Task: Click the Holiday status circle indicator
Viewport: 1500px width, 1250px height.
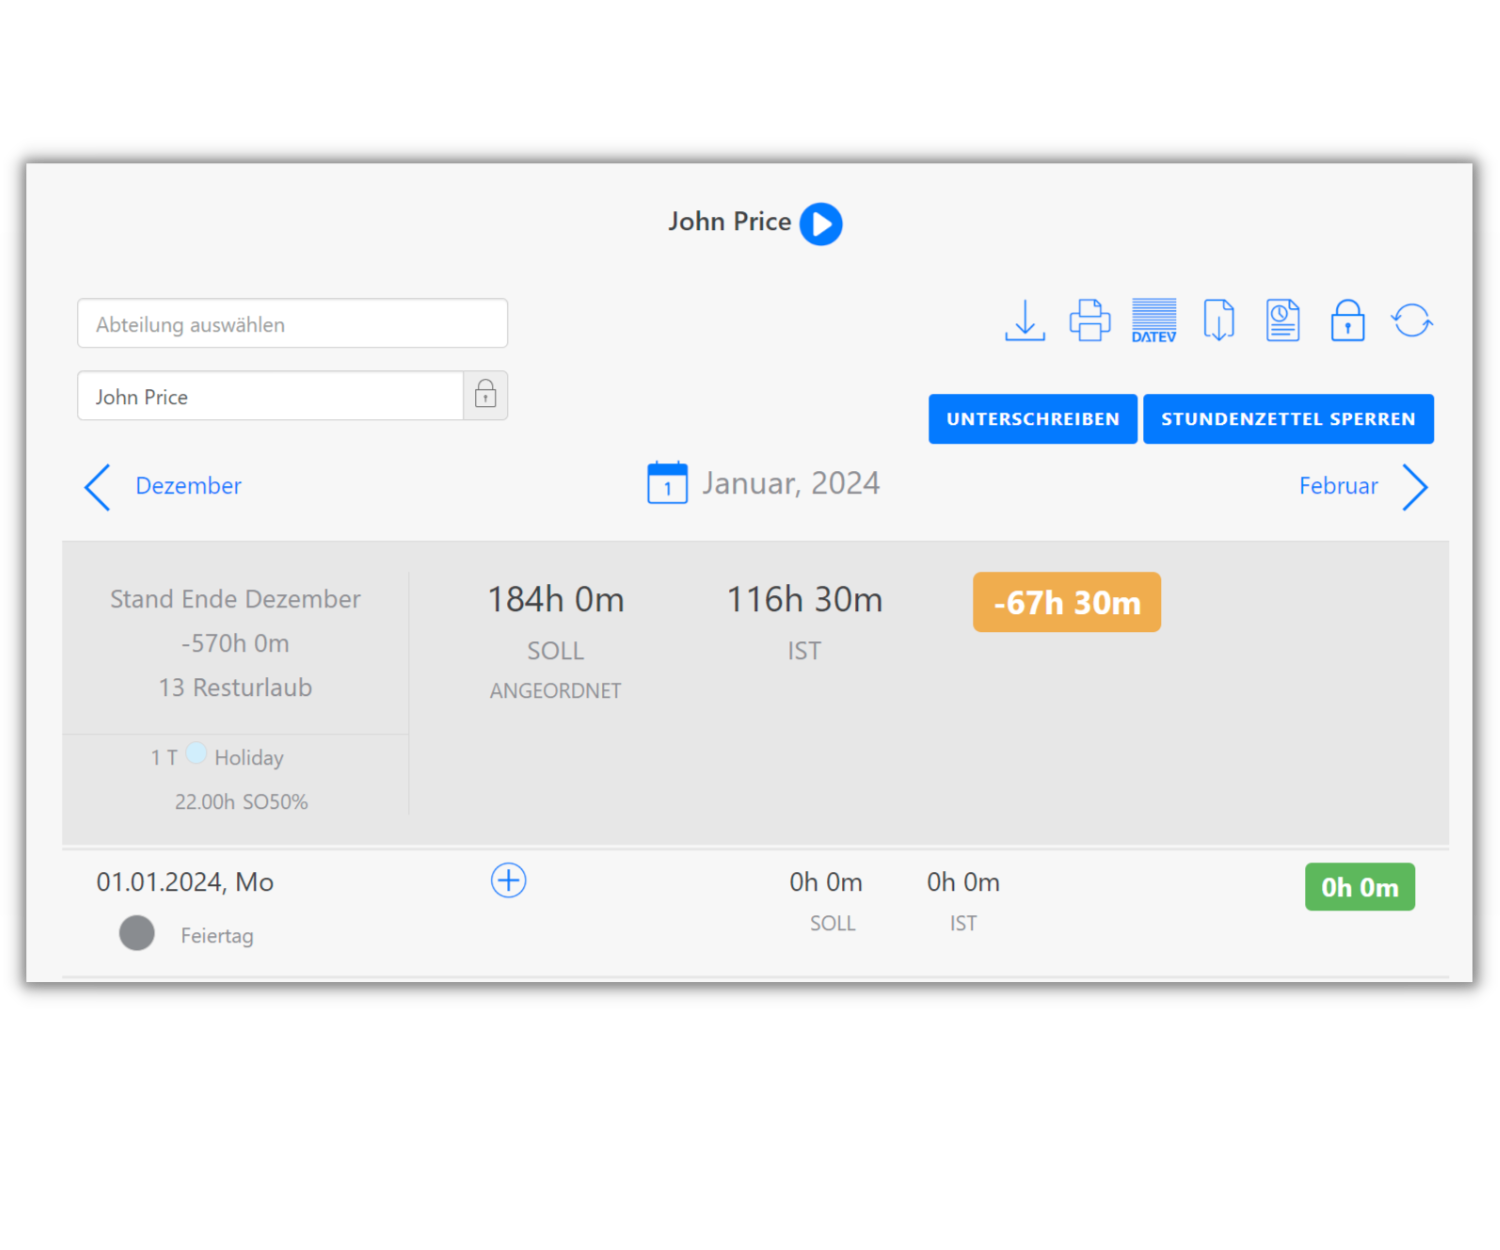Action: 197,753
